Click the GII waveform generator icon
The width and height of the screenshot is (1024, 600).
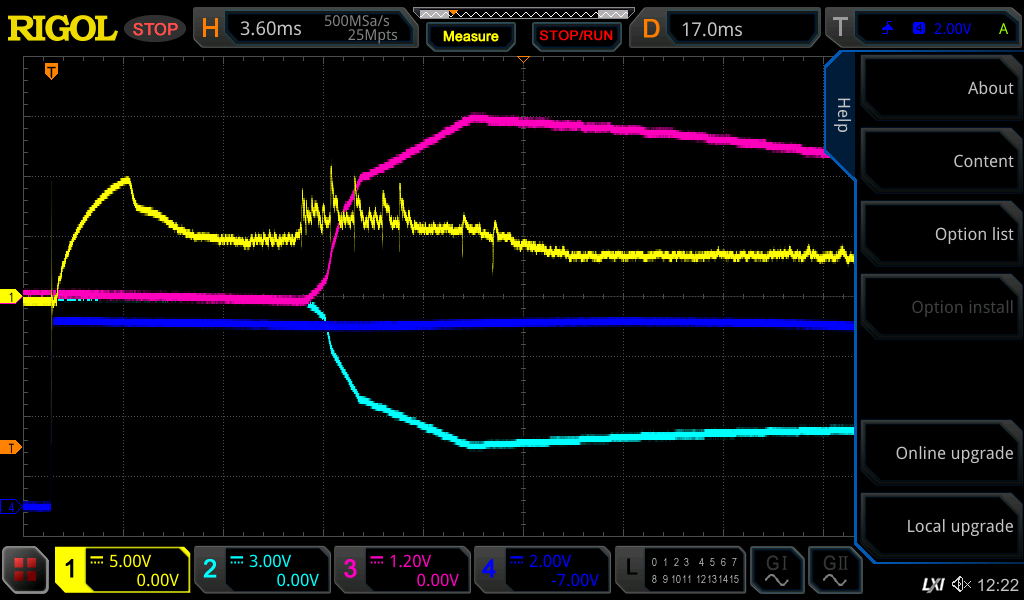coord(834,570)
